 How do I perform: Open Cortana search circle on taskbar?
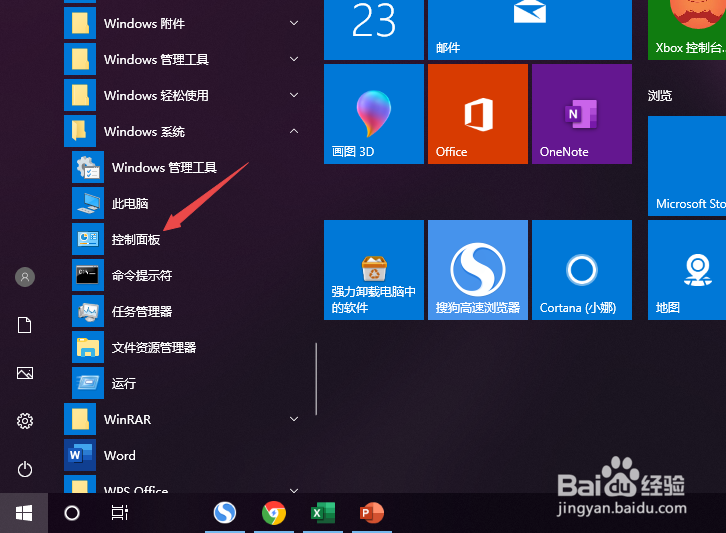72,513
